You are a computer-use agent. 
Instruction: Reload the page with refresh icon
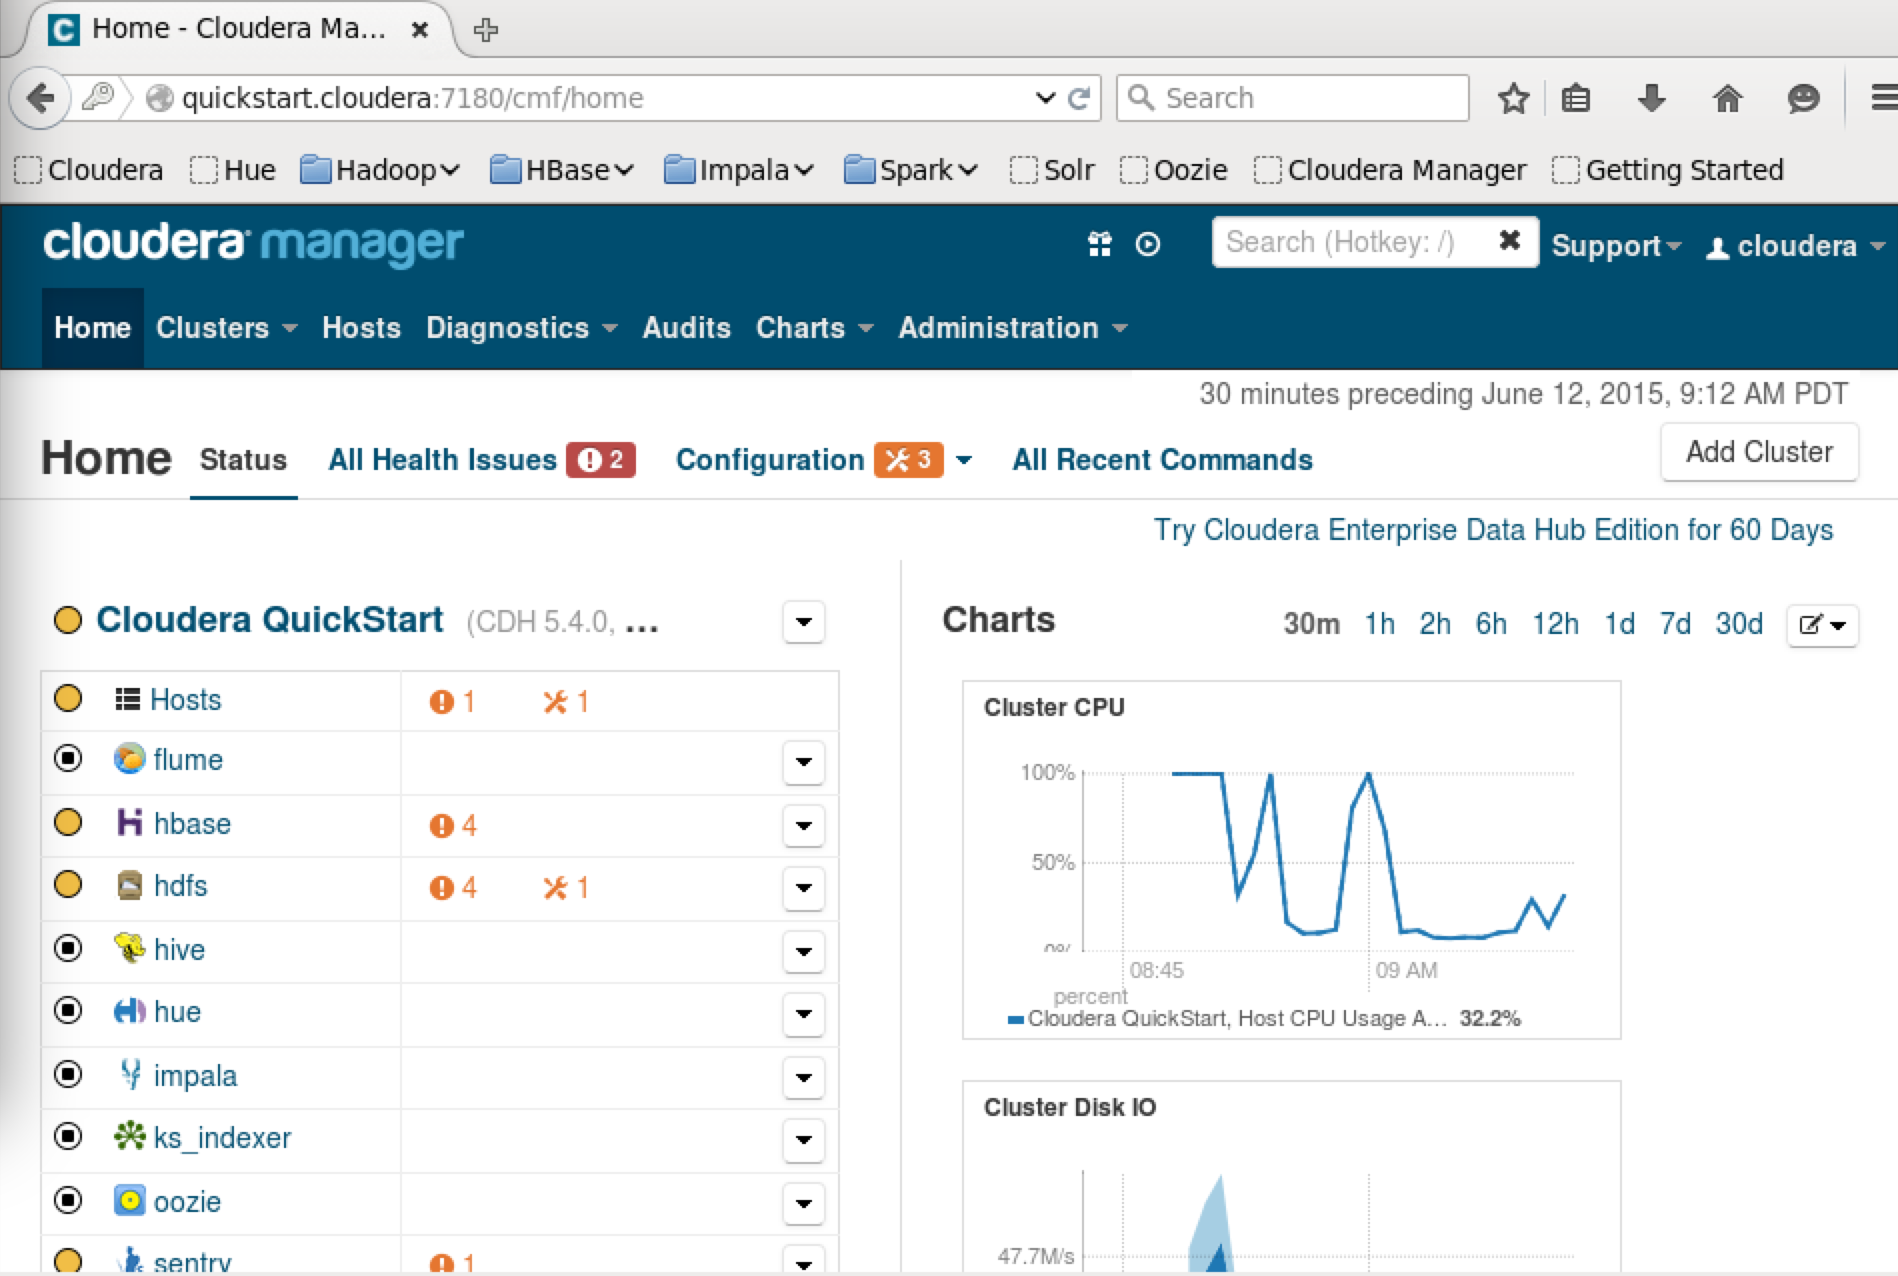pyautogui.click(x=1079, y=98)
